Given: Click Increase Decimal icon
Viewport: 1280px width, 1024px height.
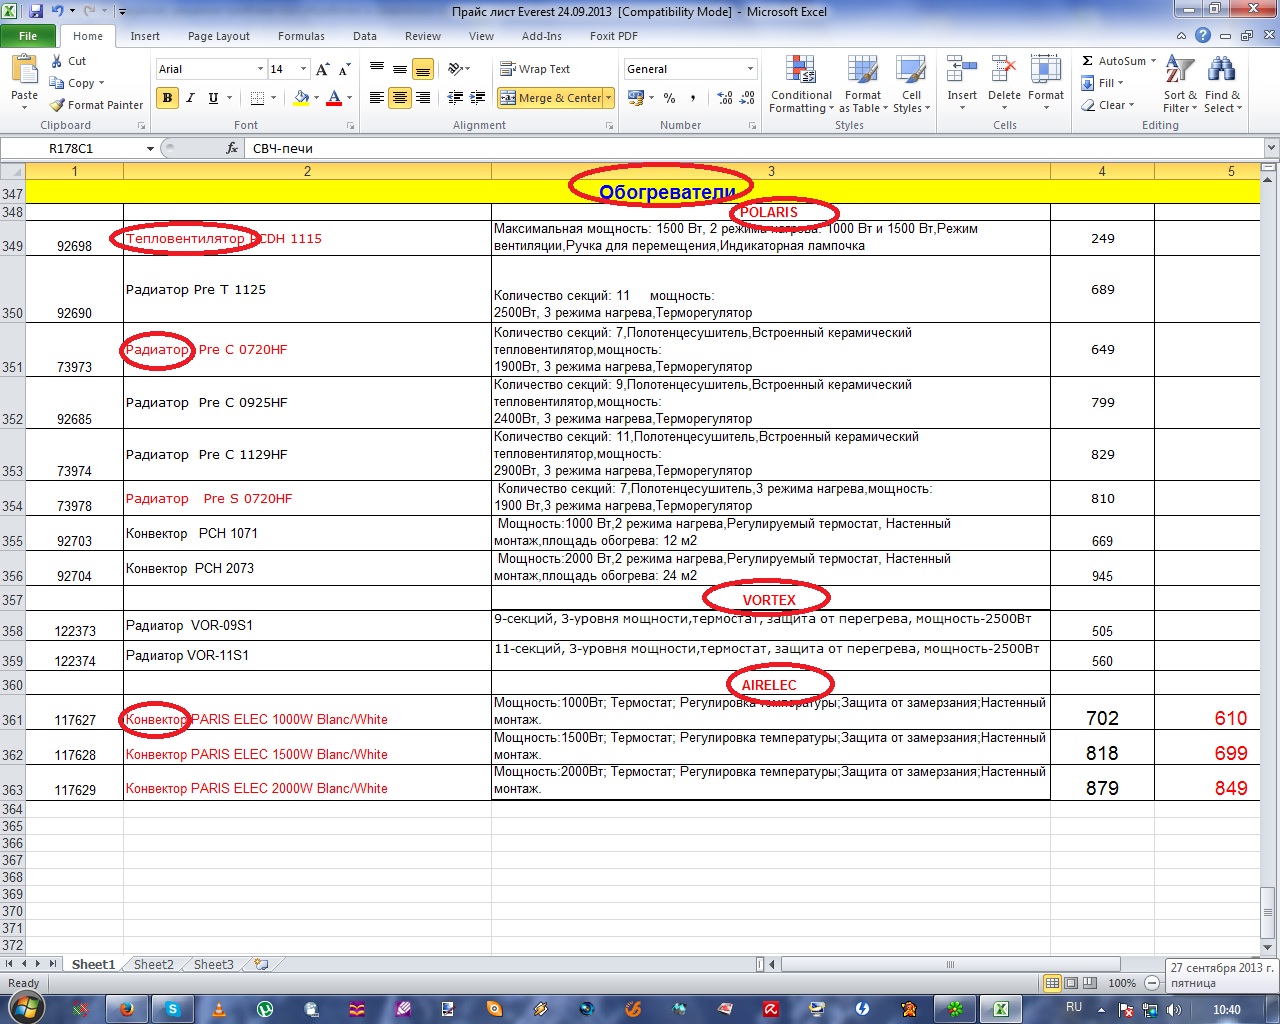Looking at the screenshot, I should tap(724, 98).
